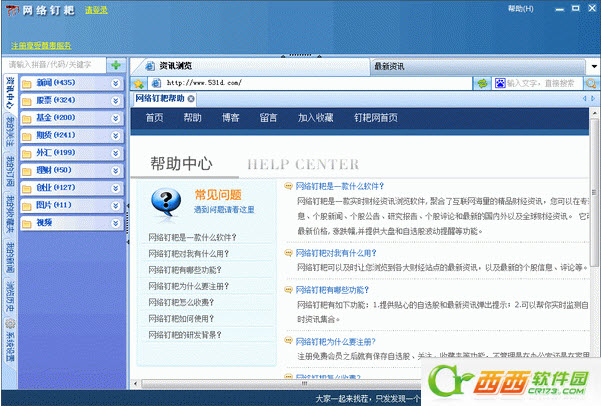Click the 请登录 login link
The width and height of the screenshot is (601, 406).
(96, 10)
